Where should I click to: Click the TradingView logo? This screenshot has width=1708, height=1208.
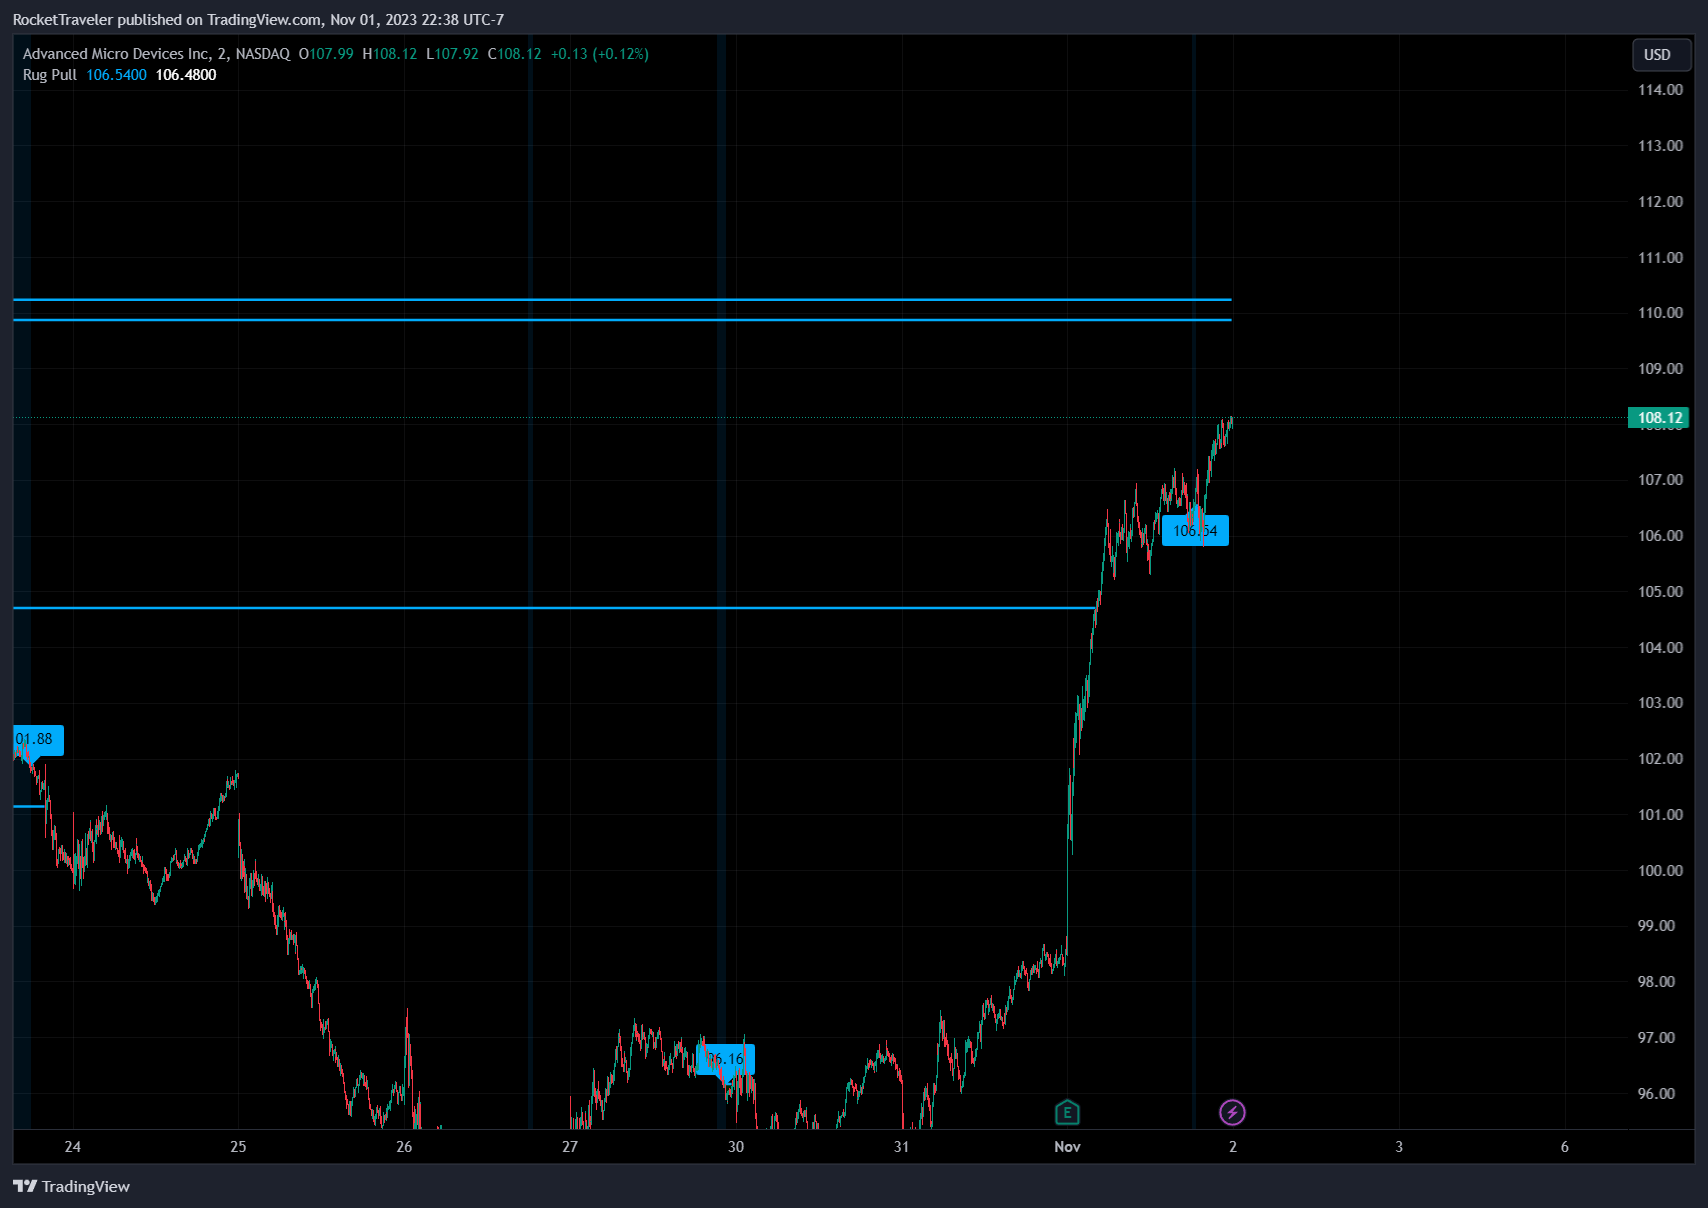(x=71, y=1186)
